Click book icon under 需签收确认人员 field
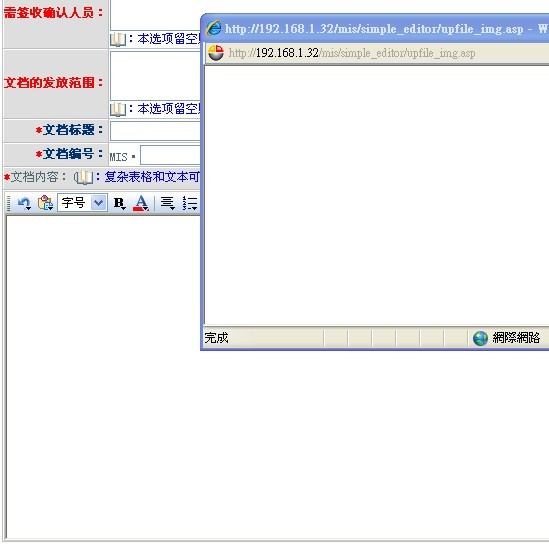This screenshot has height=546, width=549. click(x=118, y=39)
